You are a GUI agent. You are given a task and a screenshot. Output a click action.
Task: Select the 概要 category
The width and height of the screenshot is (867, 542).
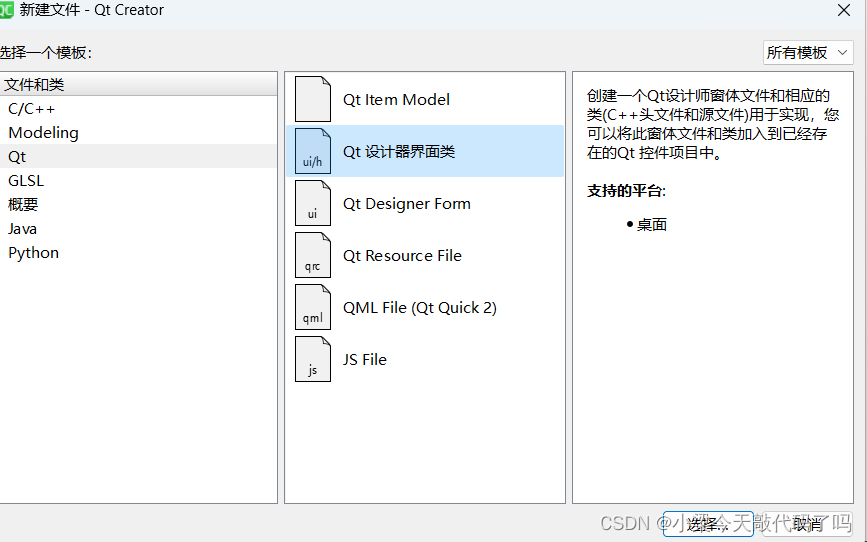click(x=138, y=205)
